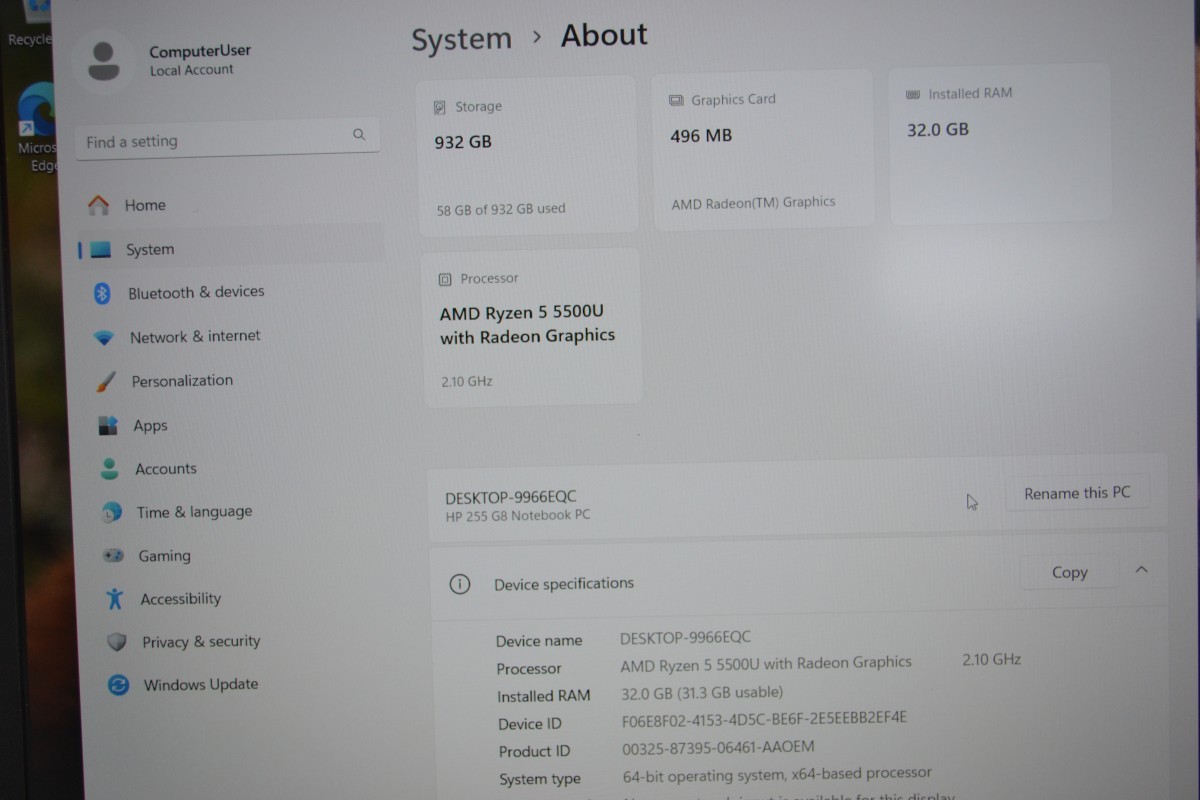Click '32.0 GB (31.3 GB usable)' text
Viewport: 1200px width, 800px height.
point(701,692)
